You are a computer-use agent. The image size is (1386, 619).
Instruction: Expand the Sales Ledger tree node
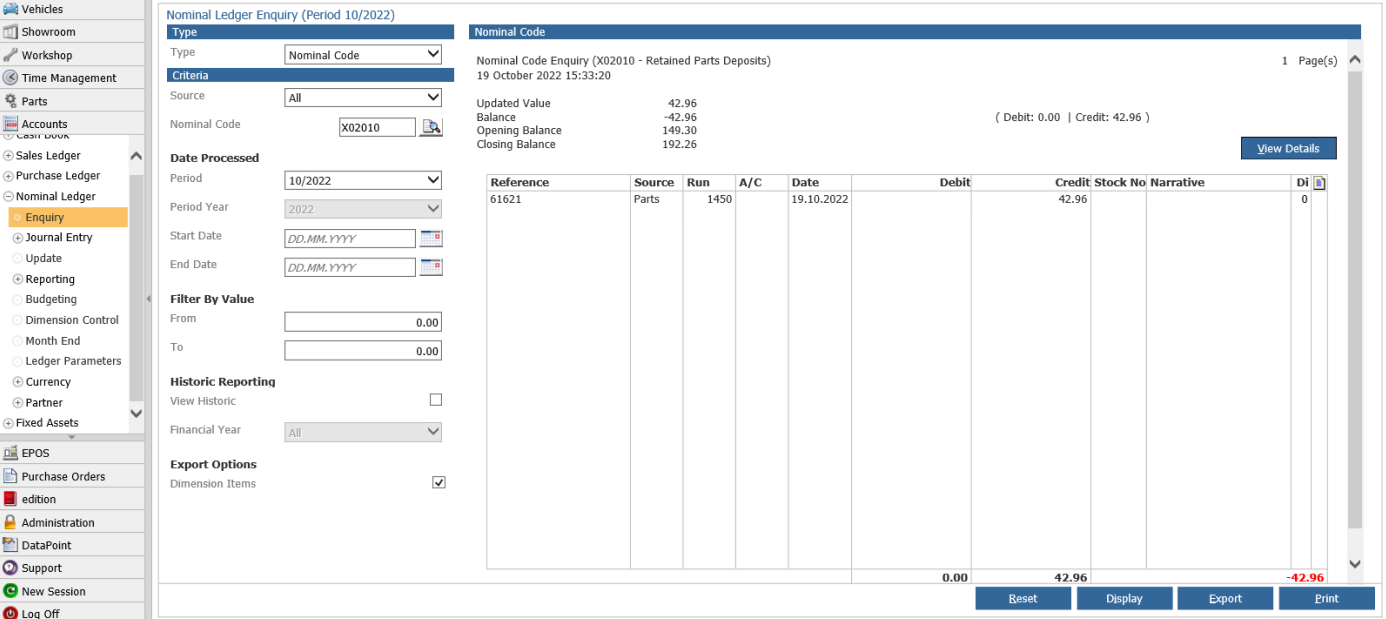click(8, 156)
